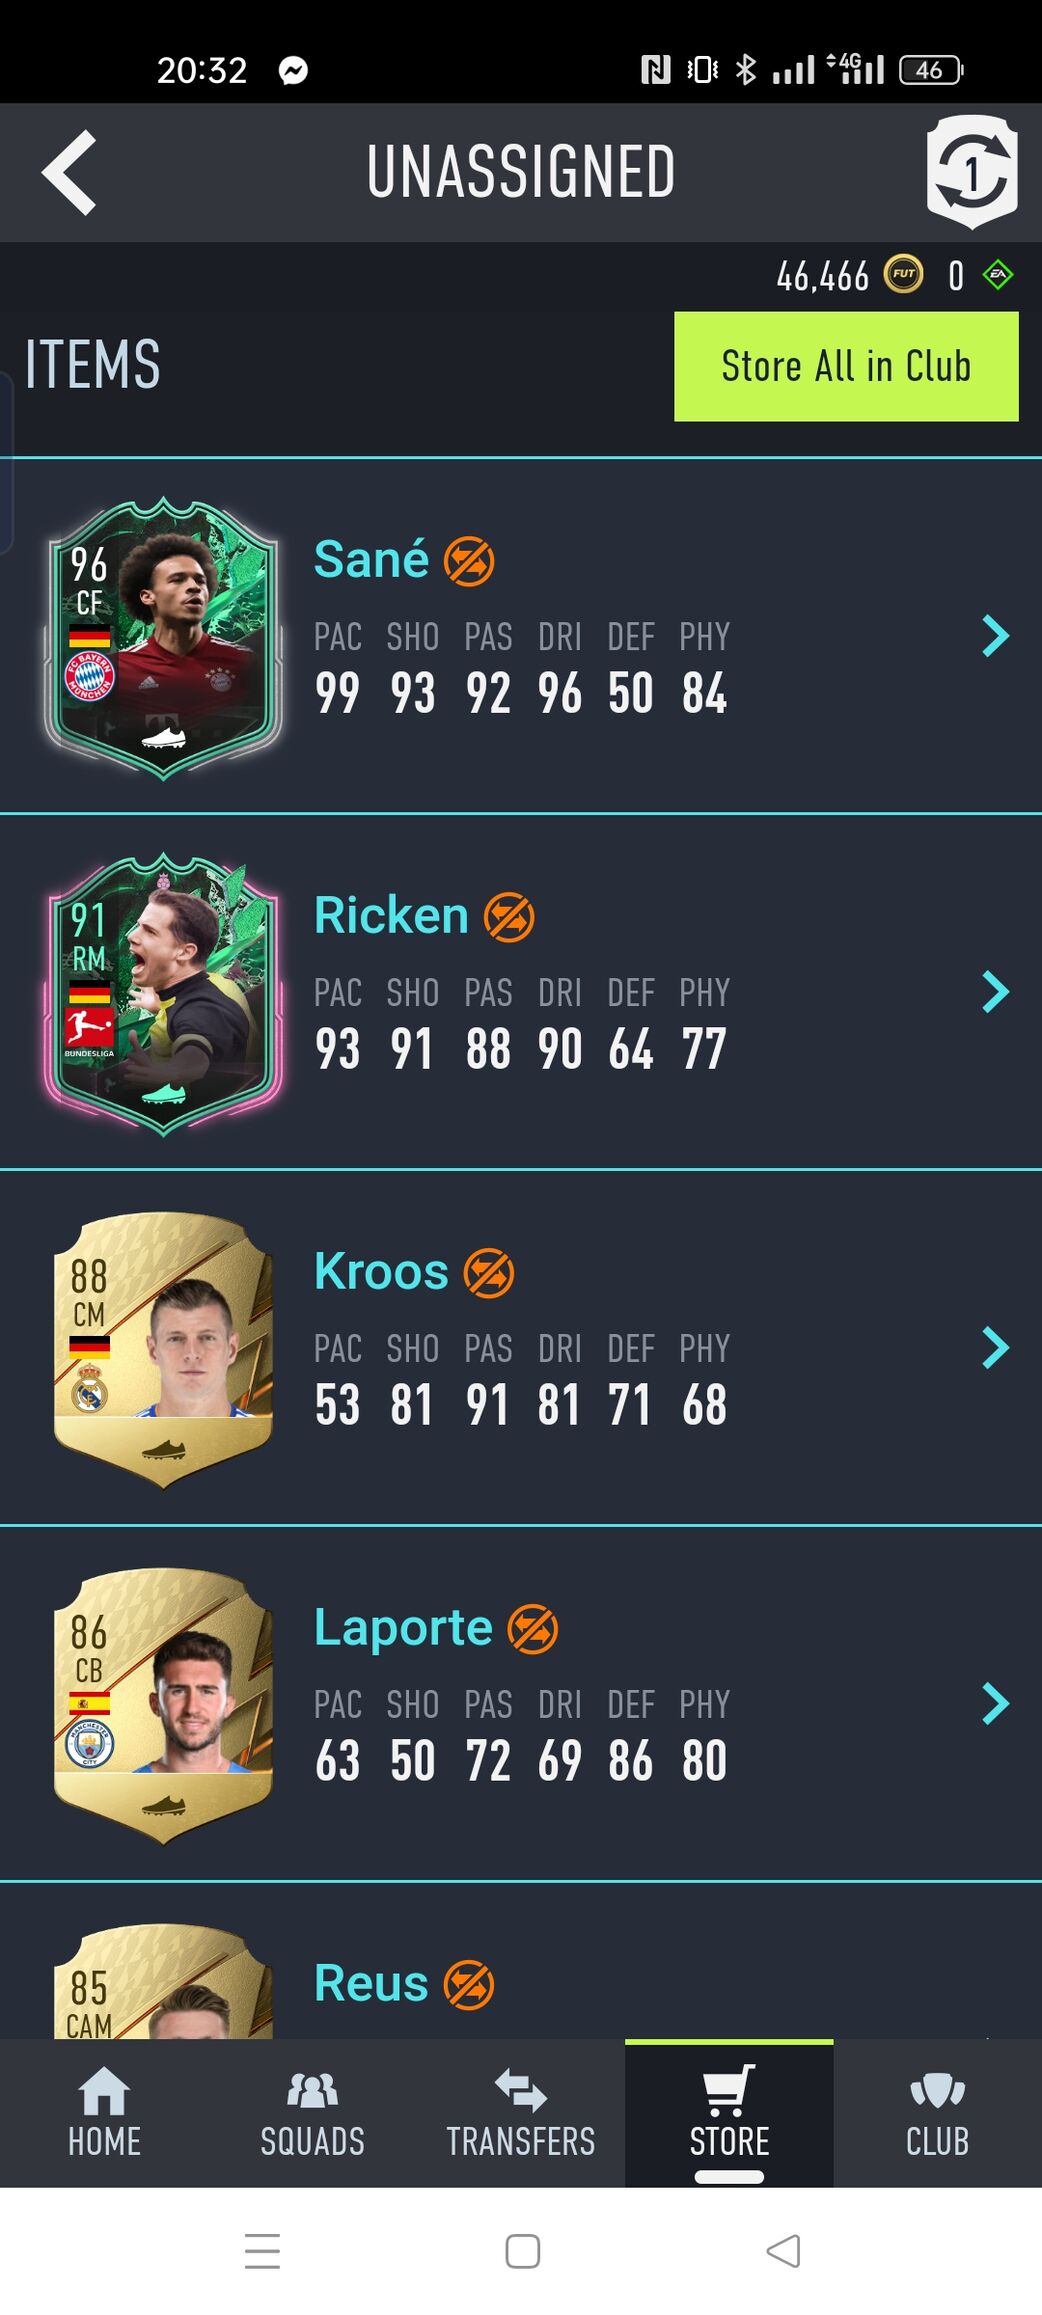Expand Laporte item details chevron
Image resolution: width=1042 pixels, height=2315 pixels.
tap(995, 1704)
